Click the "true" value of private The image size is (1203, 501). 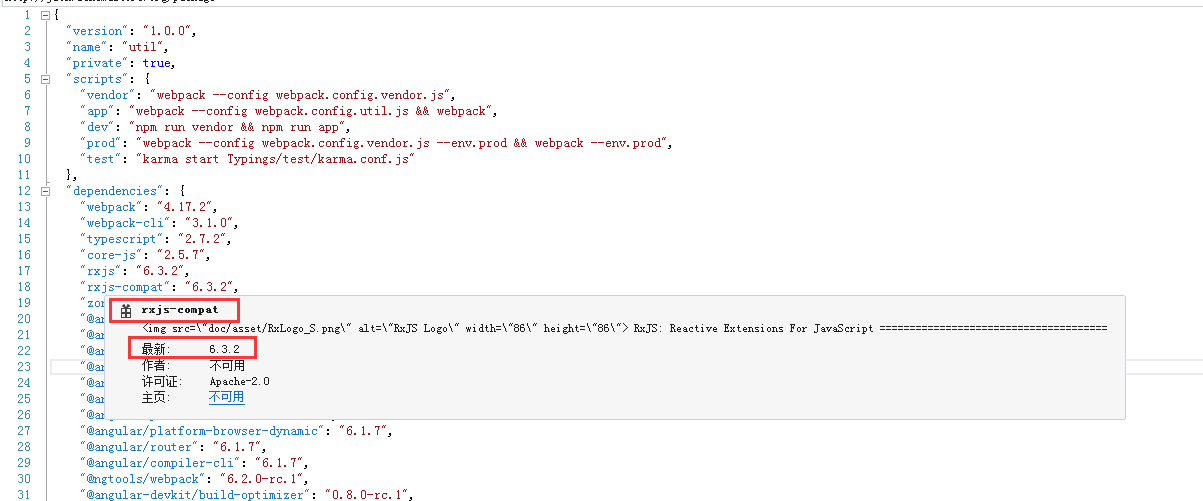point(158,63)
